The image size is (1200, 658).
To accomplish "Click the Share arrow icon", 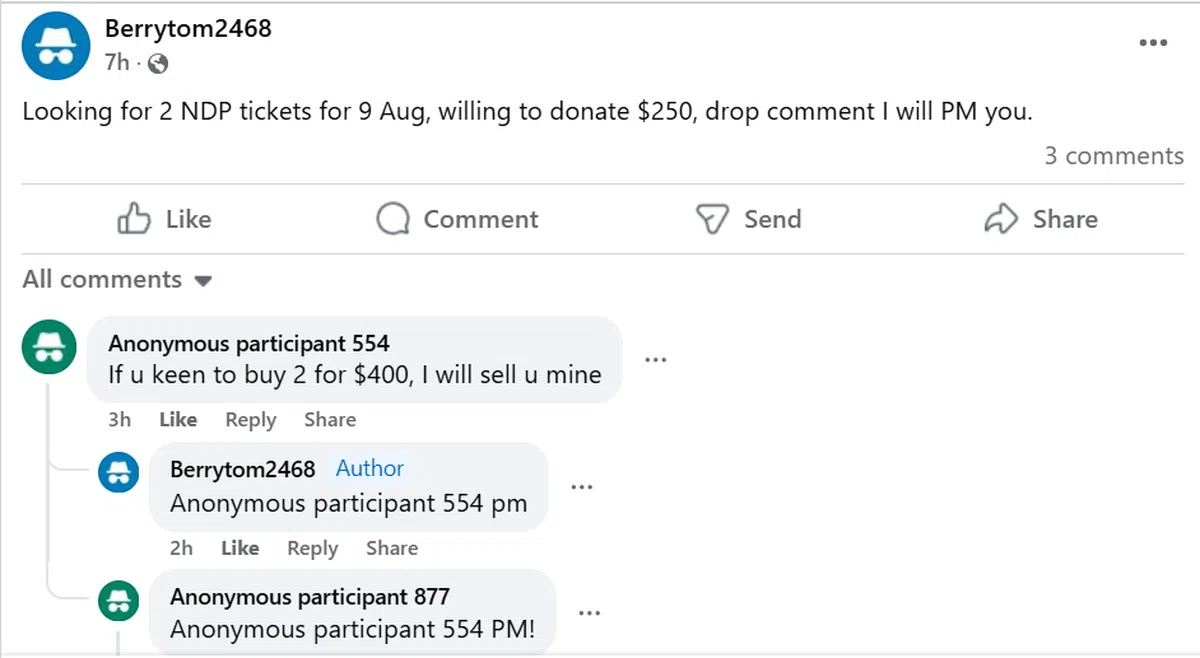I will (1000, 219).
